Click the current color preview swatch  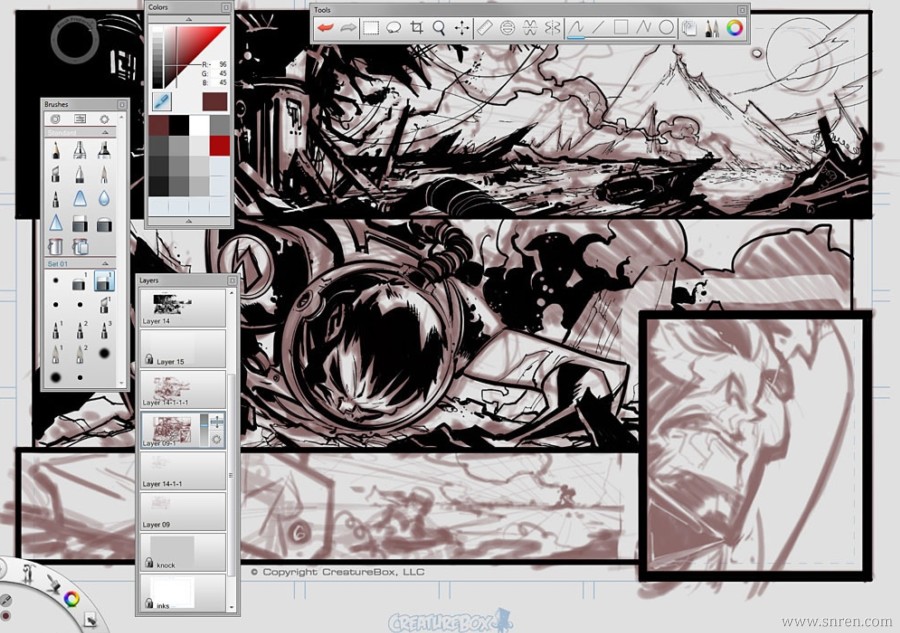215,102
